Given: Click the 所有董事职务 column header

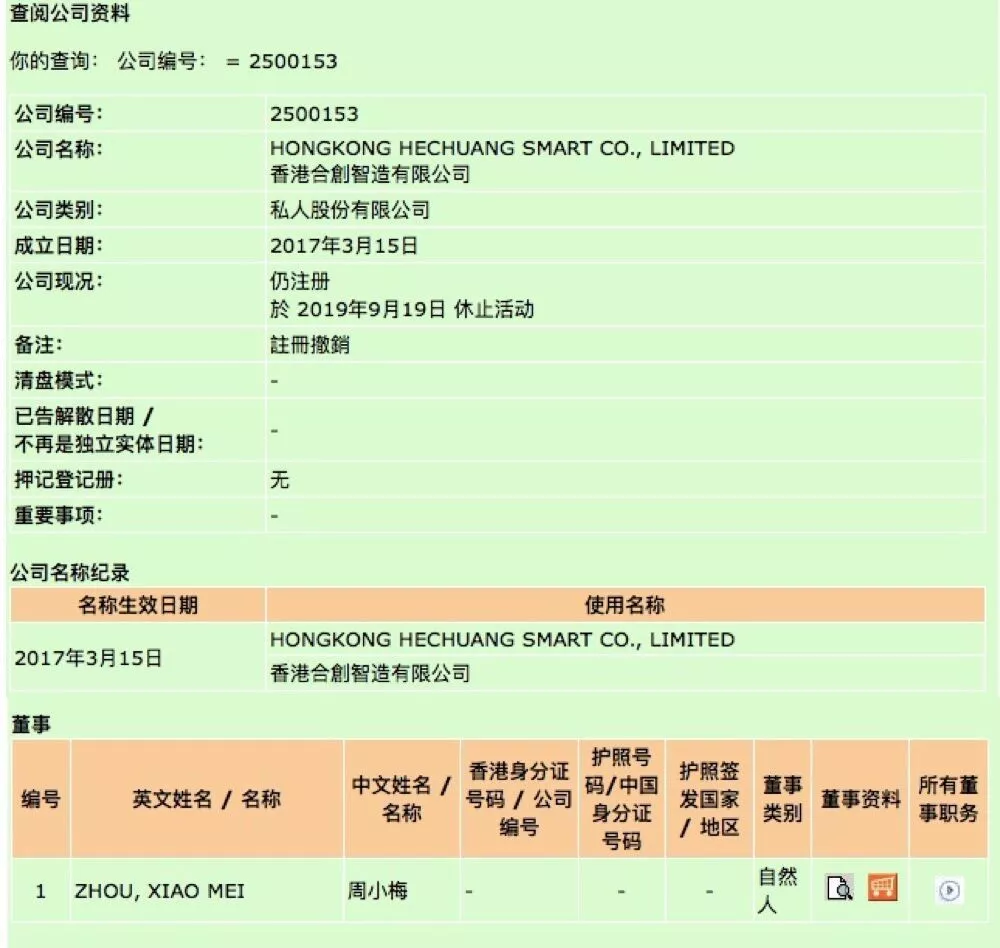Looking at the screenshot, I should [948, 799].
